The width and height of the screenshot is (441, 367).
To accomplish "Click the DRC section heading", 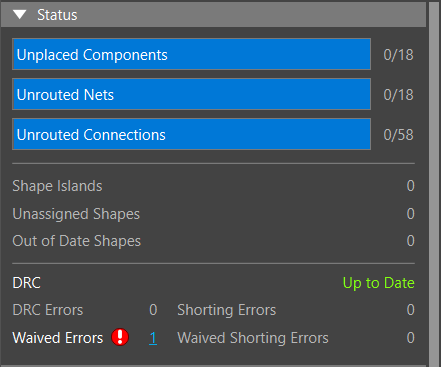I will pos(26,283).
